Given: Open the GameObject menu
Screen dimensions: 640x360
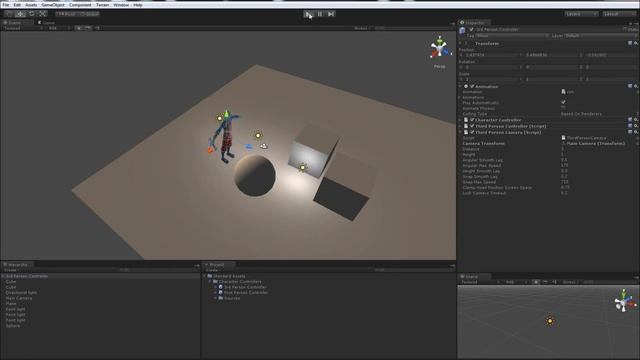Looking at the screenshot, I should pyautogui.click(x=53, y=5).
